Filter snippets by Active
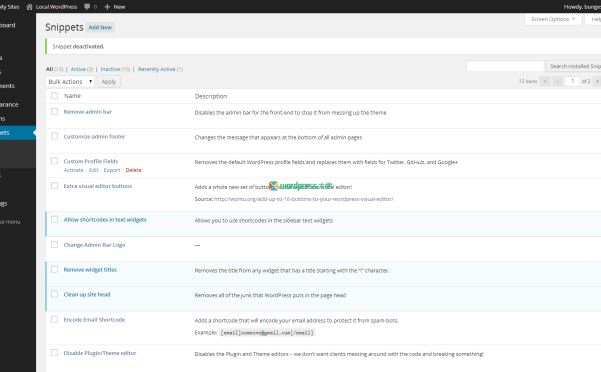 [x=78, y=69]
